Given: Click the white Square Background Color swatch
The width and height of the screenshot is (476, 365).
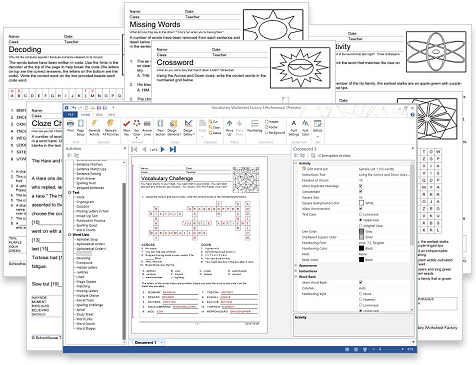Looking at the screenshot, I should 361,203.
